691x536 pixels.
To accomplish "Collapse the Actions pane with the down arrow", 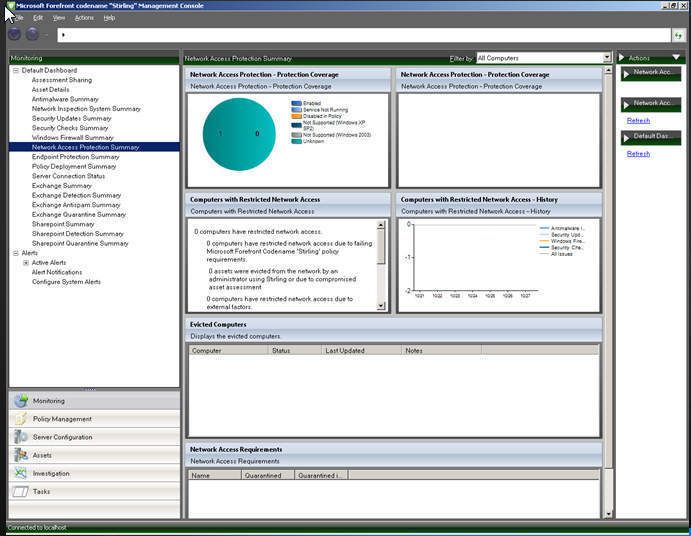I will (676, 58).
